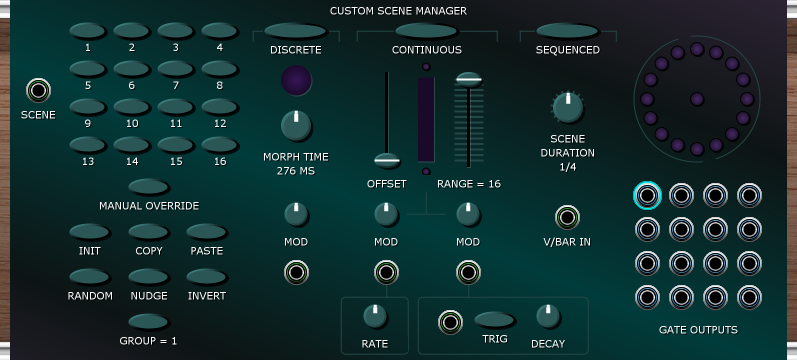Viewport: 797px width, 360px height.
Task: Click the purple discrete mode indicator light
Action: 296,80
